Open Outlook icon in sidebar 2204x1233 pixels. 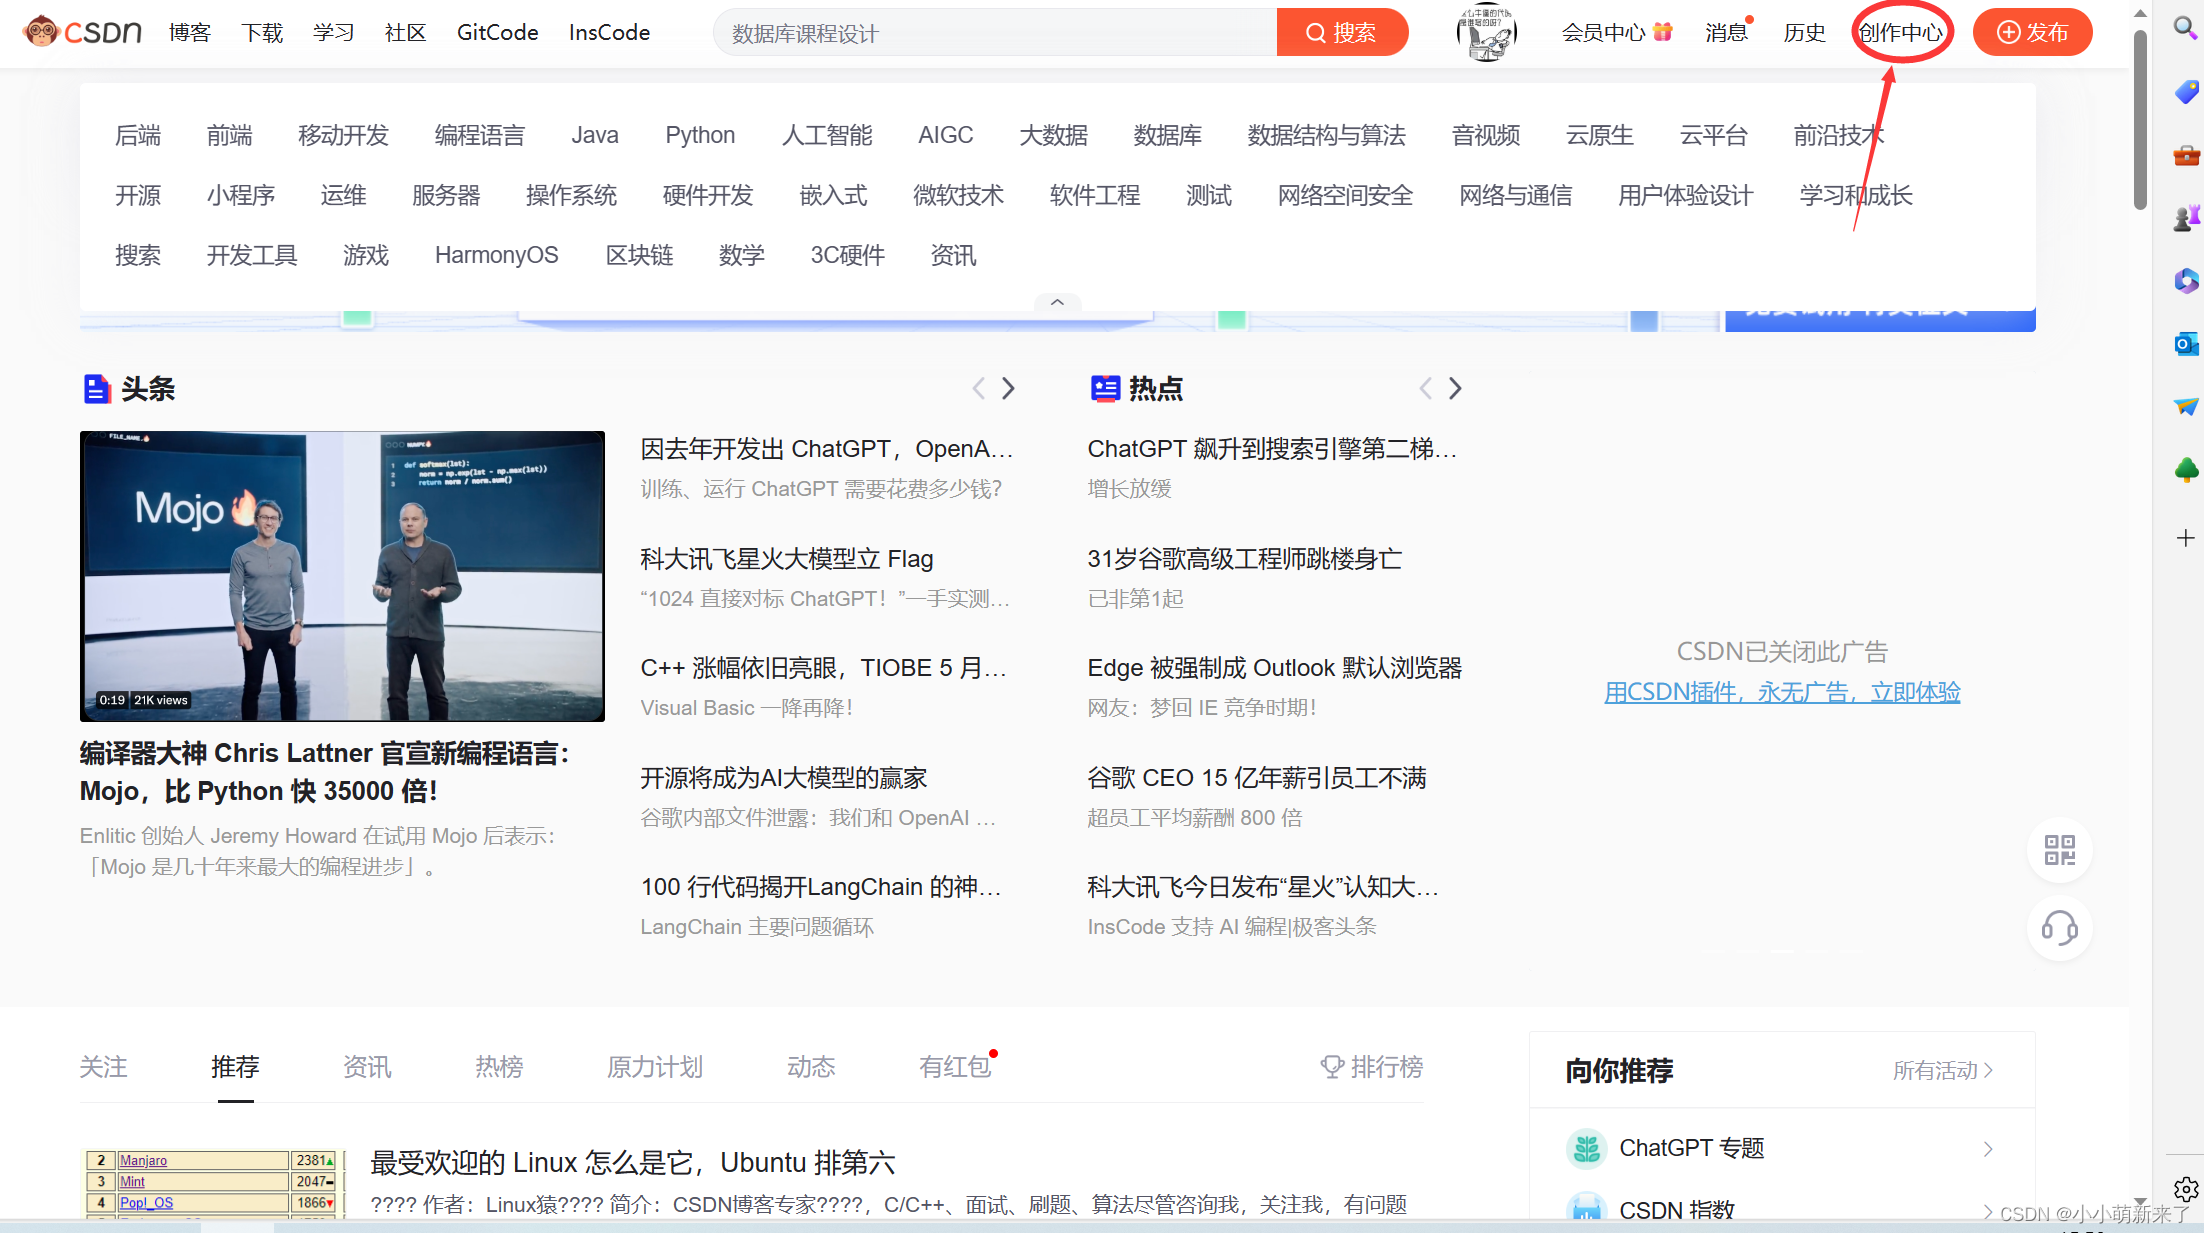coord(2186,344)
